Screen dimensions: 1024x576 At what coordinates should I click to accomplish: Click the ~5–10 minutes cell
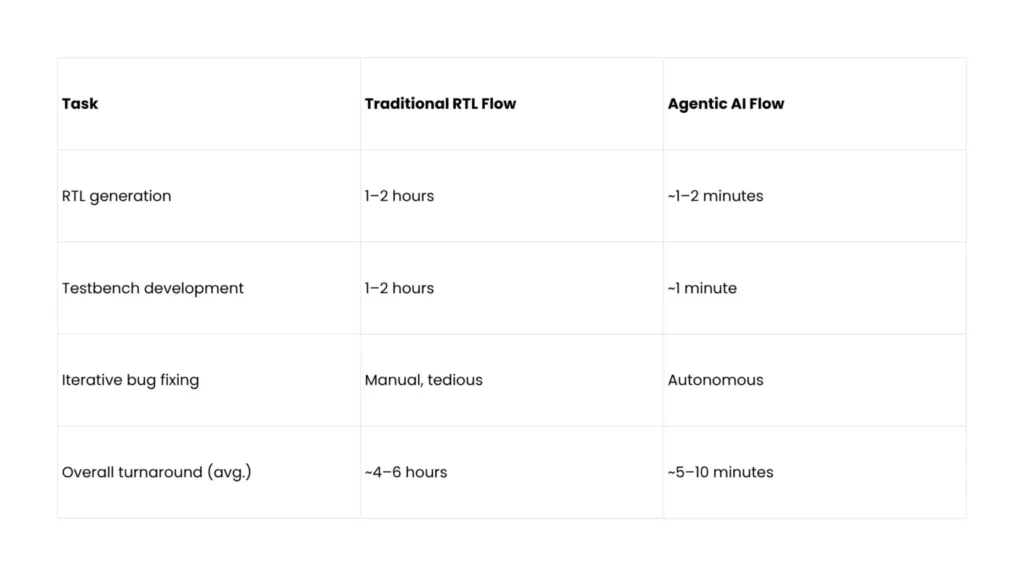[814, 472]
